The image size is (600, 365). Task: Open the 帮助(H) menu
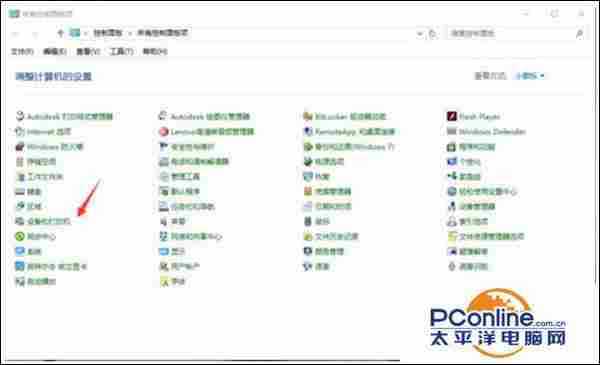[x=155, y=51]
